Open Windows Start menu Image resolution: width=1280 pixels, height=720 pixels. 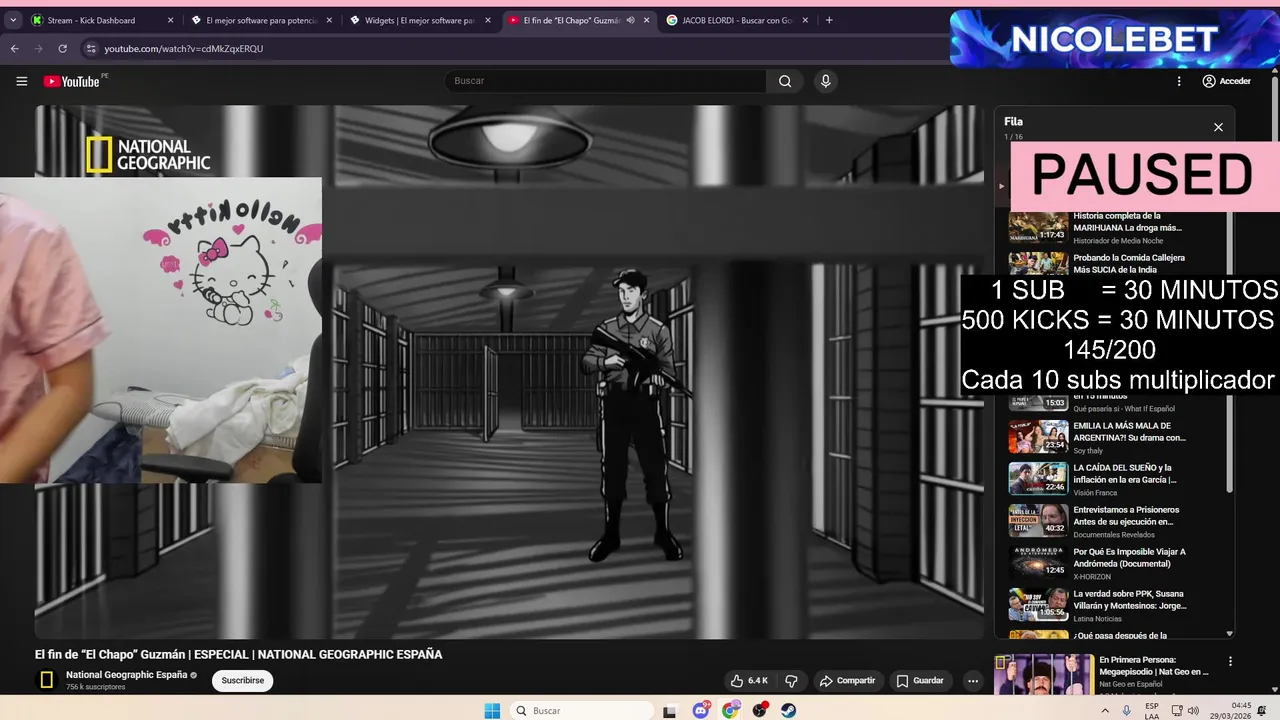point(492,711)
